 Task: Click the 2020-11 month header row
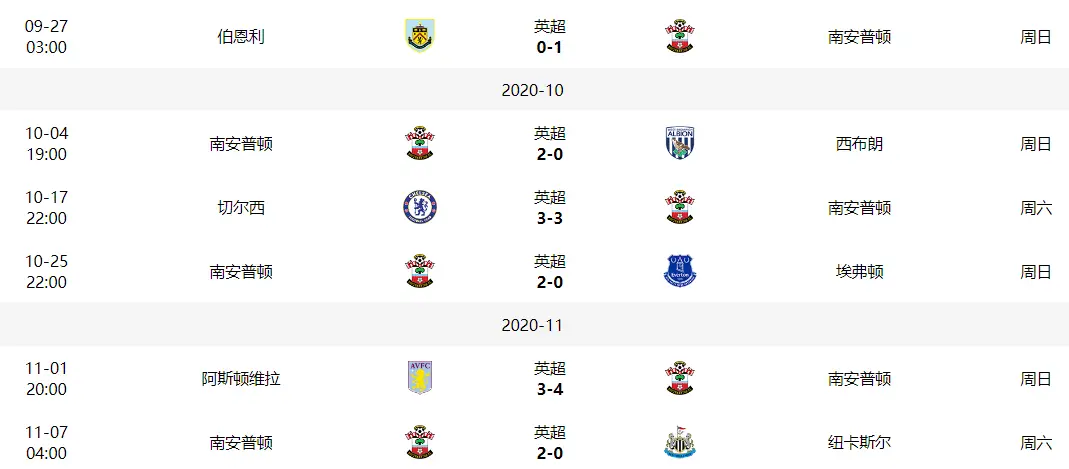(x=534, y=324)
